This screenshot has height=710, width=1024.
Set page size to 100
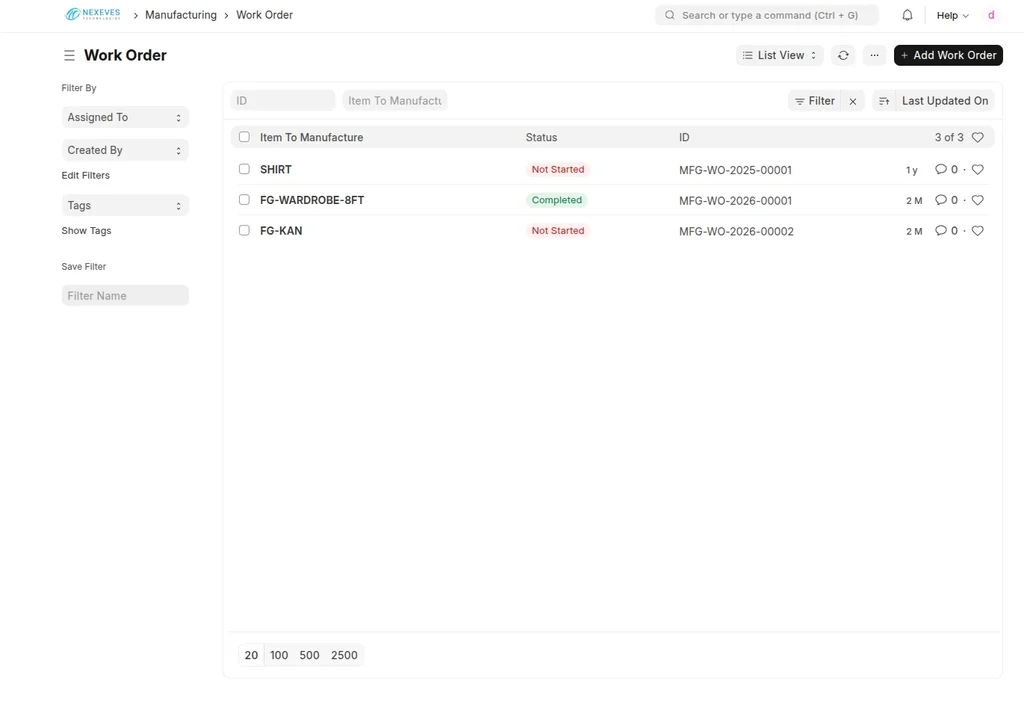[279, 655]
